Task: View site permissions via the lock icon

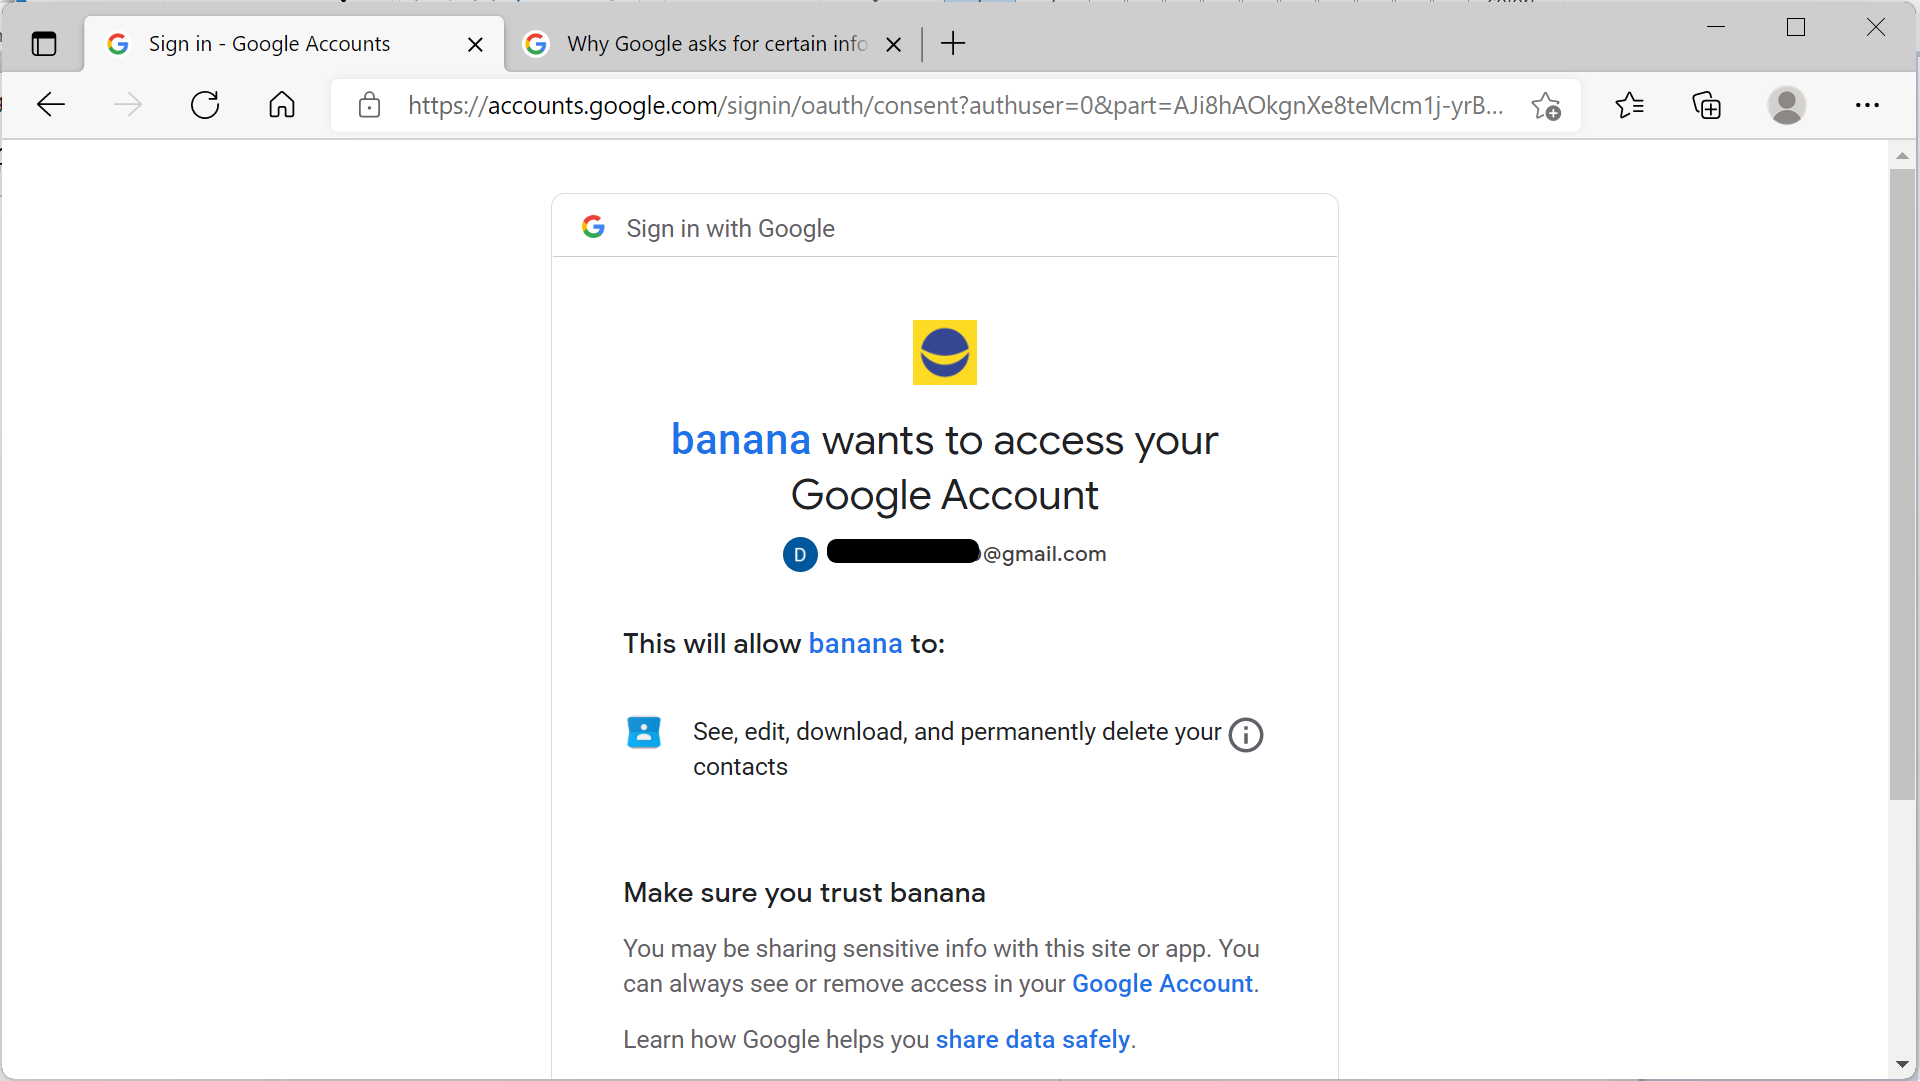Action: point(369,105)
